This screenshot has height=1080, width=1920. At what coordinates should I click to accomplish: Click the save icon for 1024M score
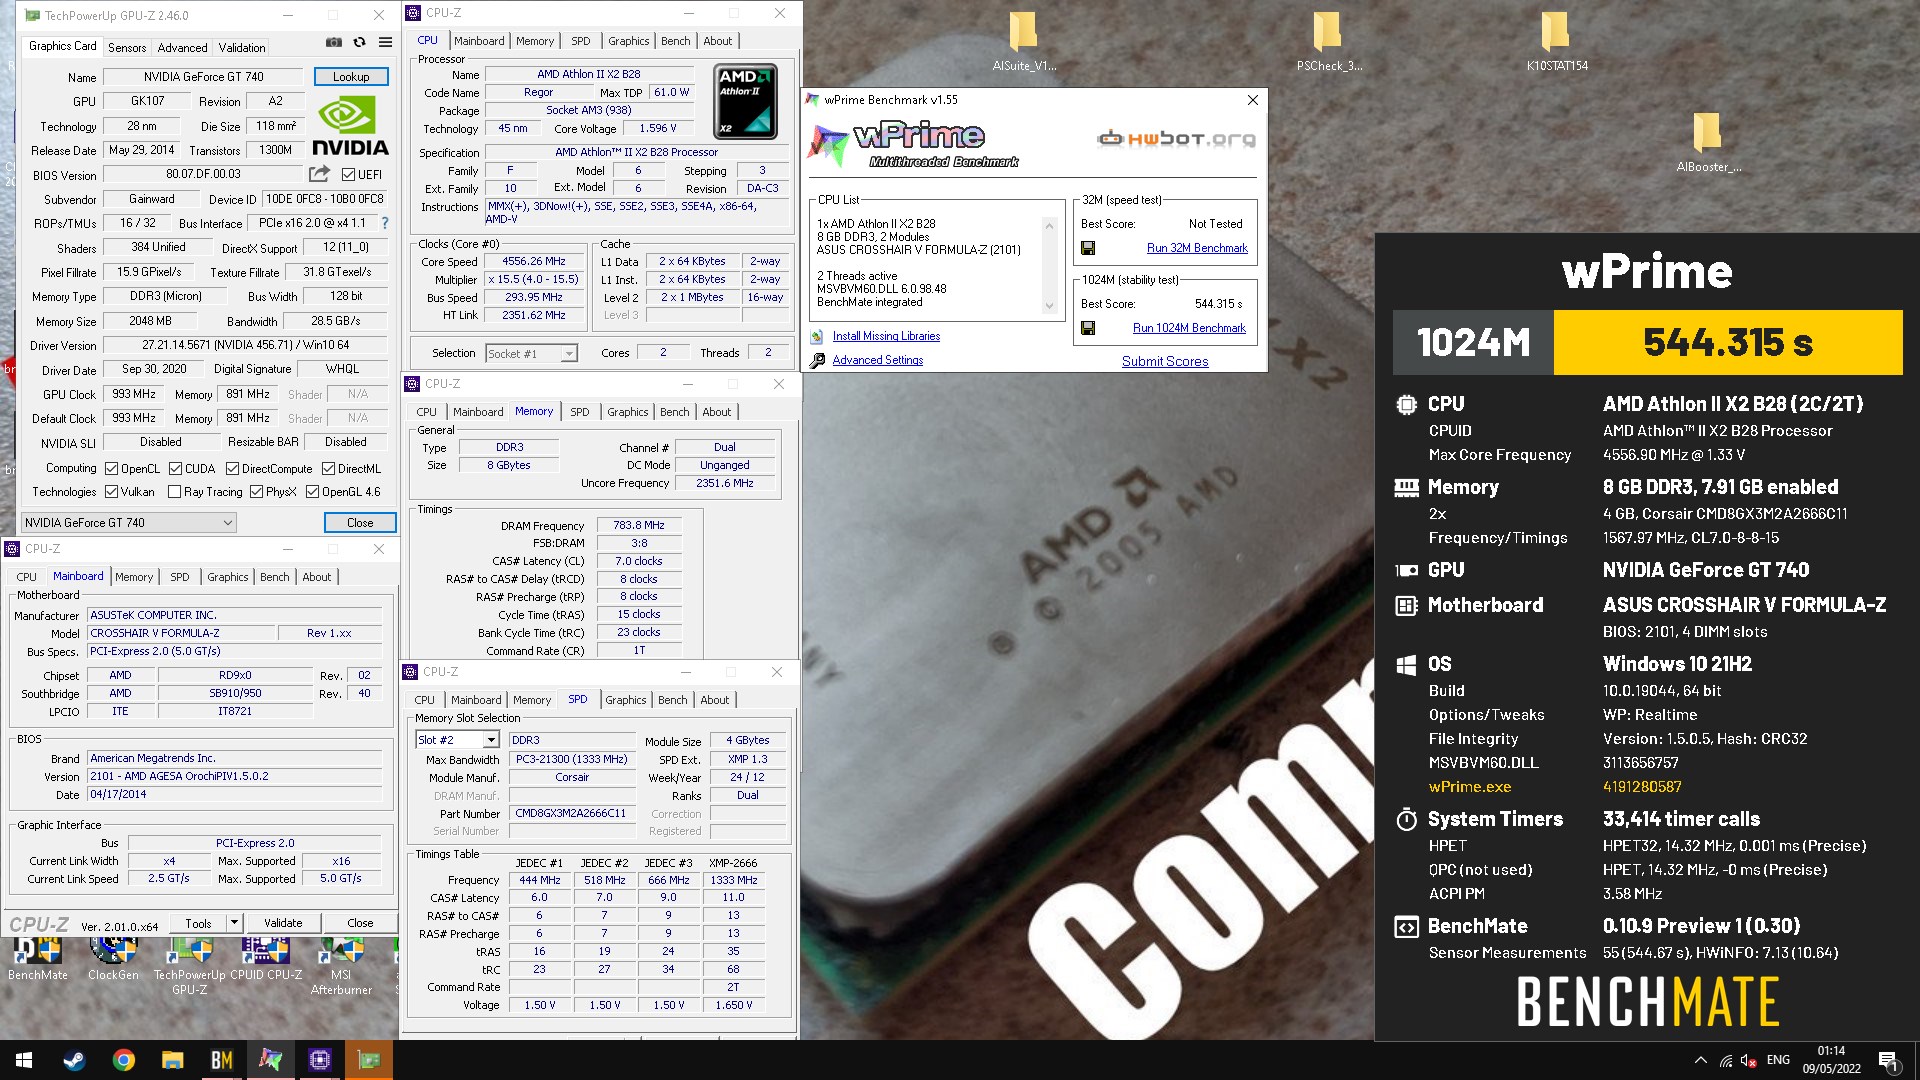[x=1088, y=328]
